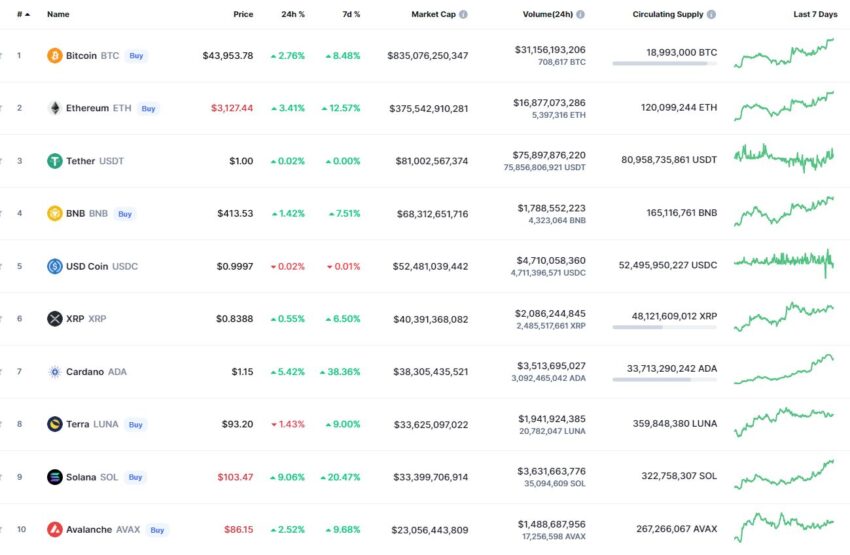This screenshot has width=850, height=555.
Task: Open the Volume(24h) info icon
Action: click(x=581, y=15)
